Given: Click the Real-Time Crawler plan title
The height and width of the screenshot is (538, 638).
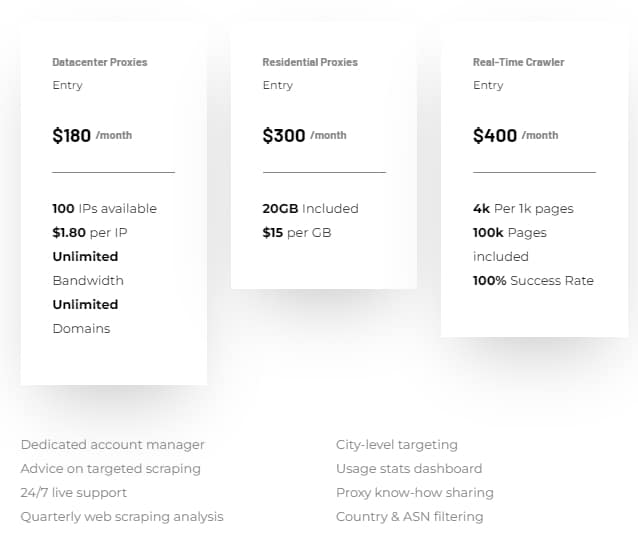Looking at the screenshot, I should 518,62.
